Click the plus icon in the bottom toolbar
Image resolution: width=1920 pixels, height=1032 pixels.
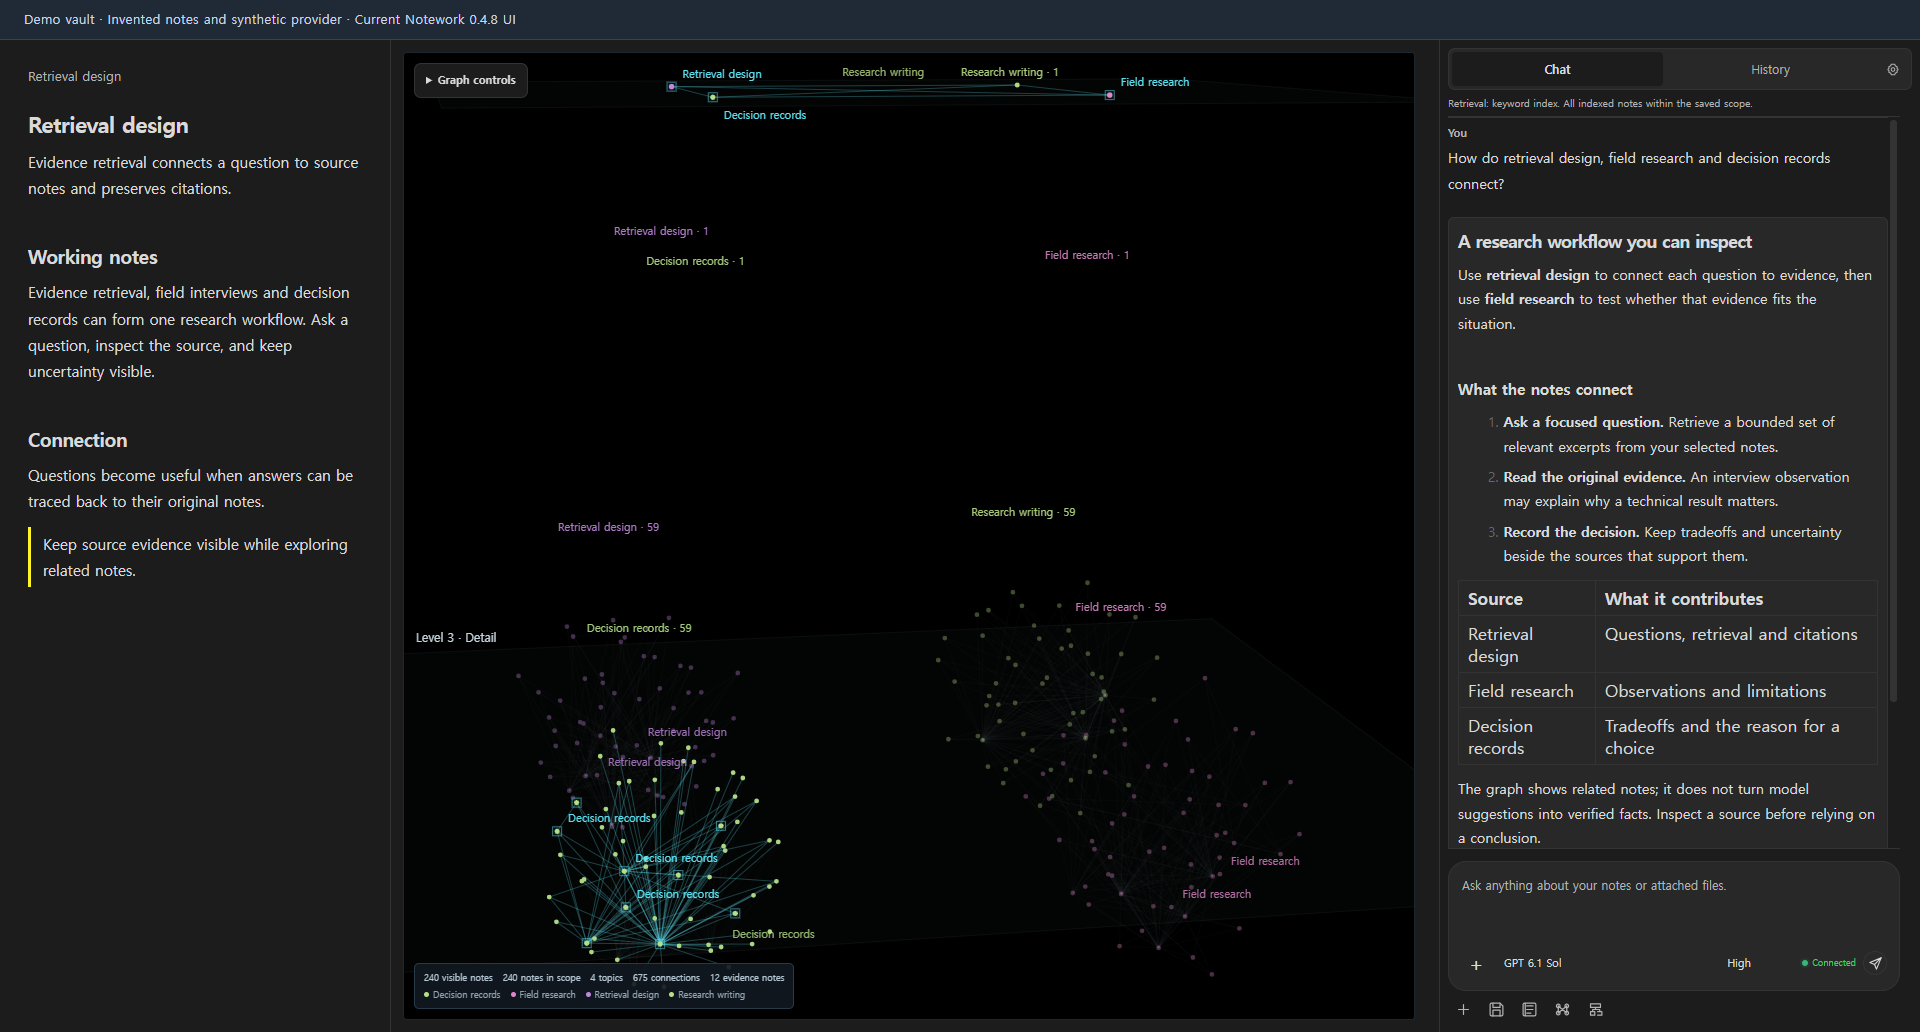[x=1463, y=1010]
